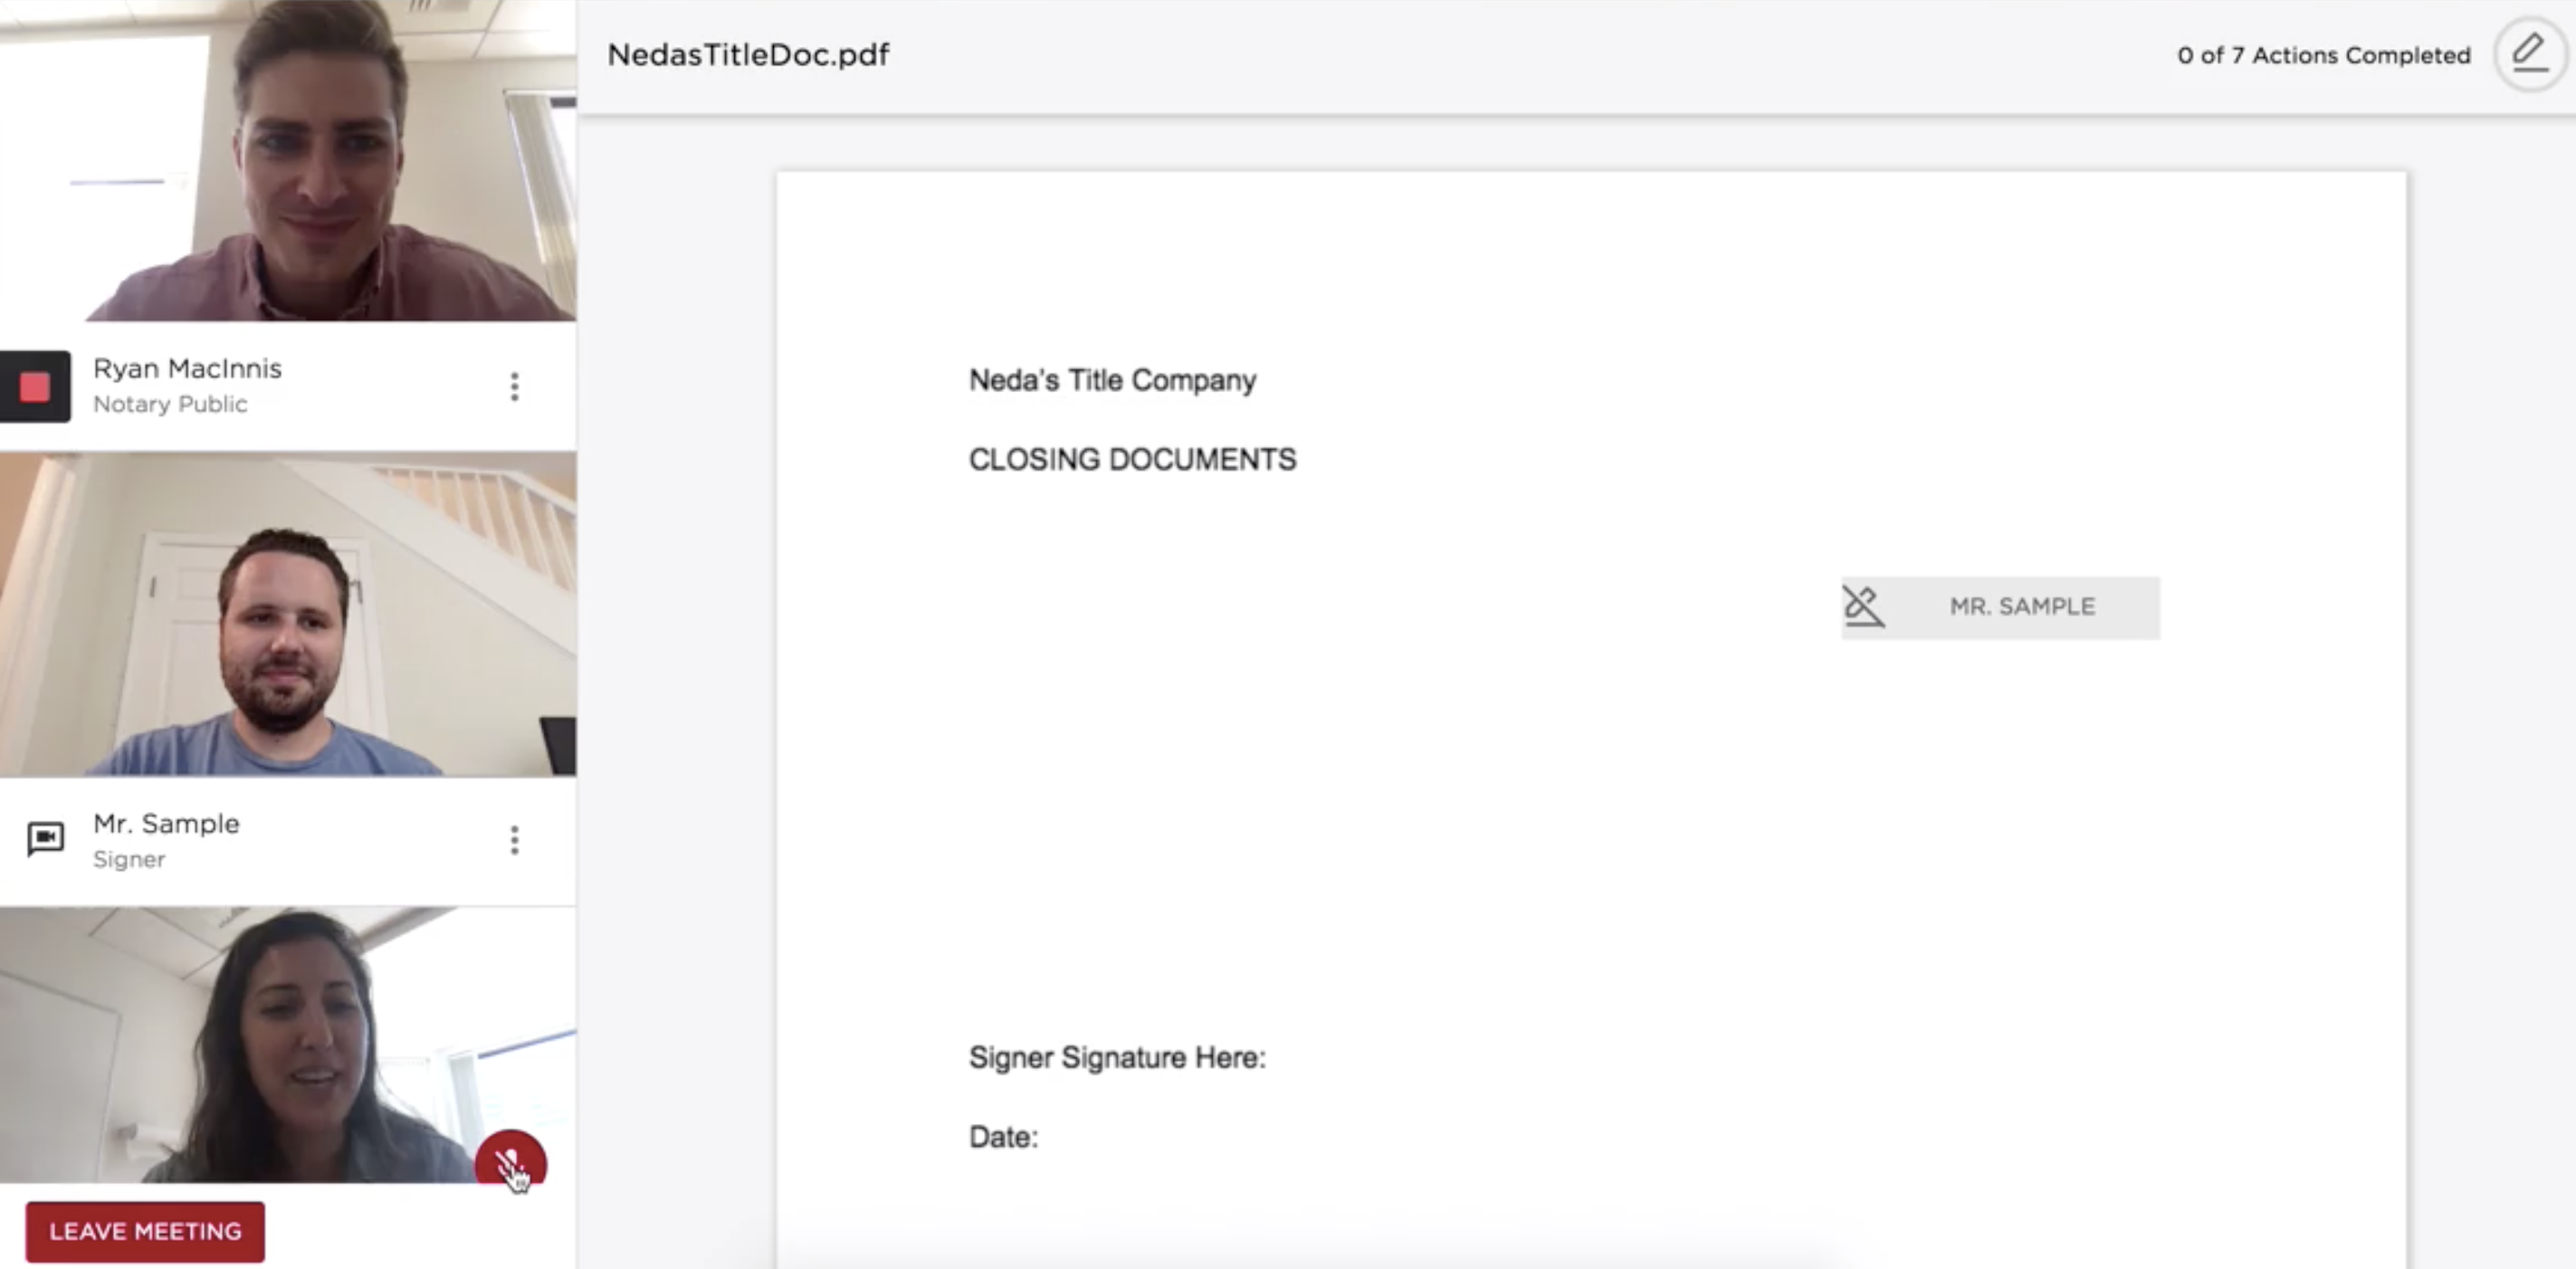
Task: Select Ryan MacInnis's video thumbnail
Action: pyautogui.click(x=288, y=160)
